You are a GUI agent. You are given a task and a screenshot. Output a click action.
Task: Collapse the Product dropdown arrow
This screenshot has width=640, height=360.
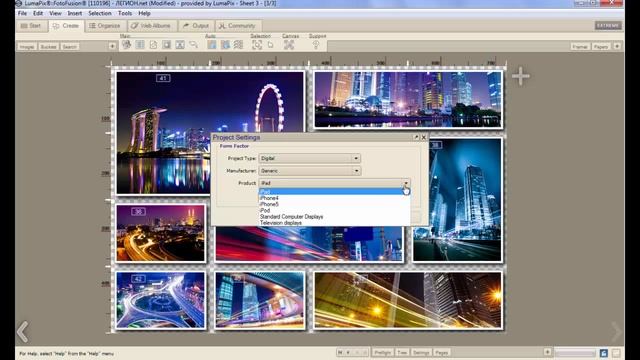coord(406,183)
